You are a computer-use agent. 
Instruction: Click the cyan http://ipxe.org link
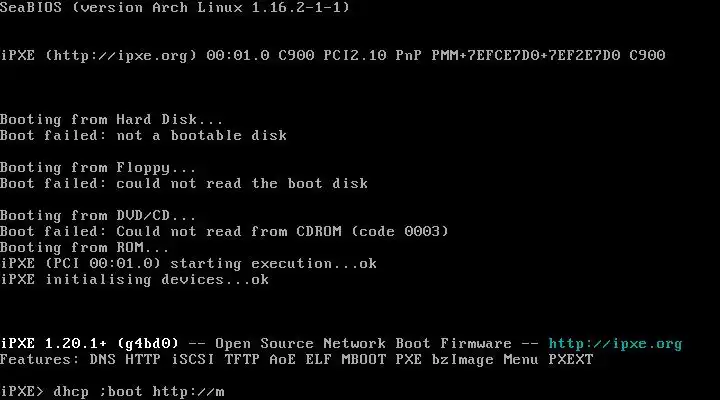[615, 344]
